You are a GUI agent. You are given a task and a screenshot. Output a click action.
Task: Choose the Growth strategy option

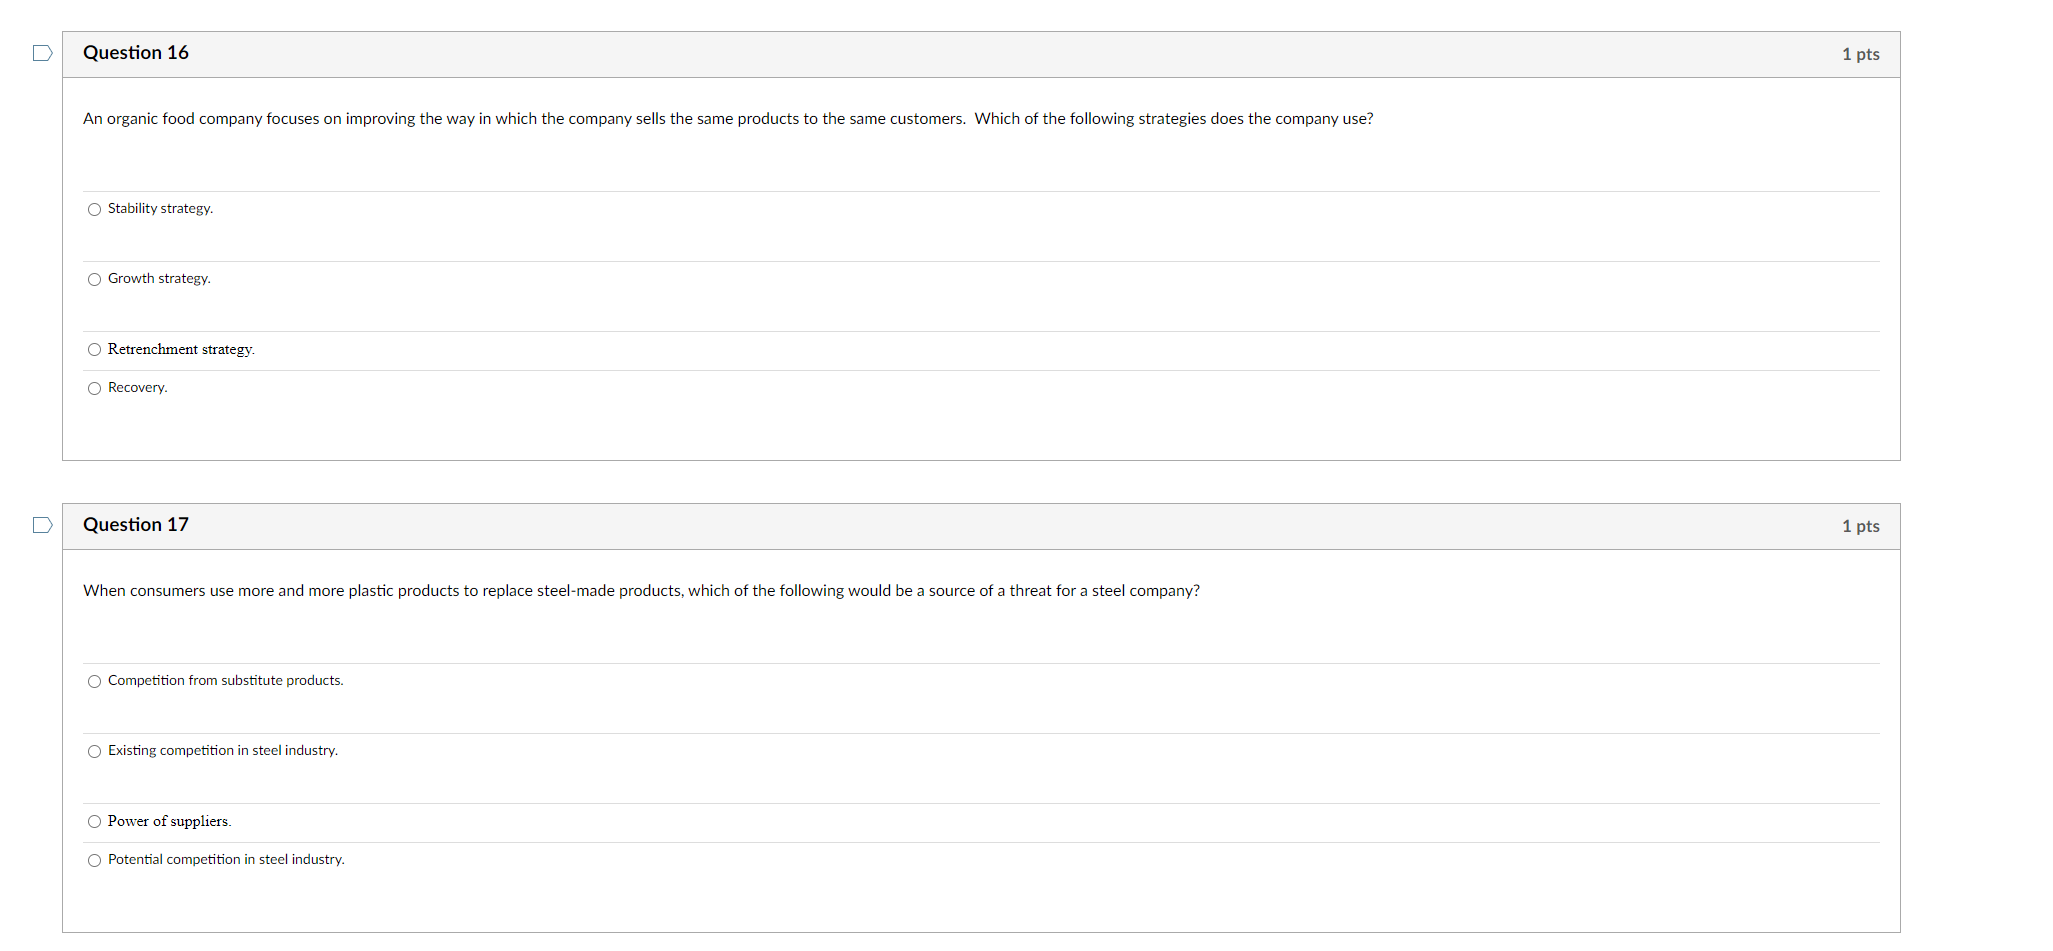click(94, 279)
